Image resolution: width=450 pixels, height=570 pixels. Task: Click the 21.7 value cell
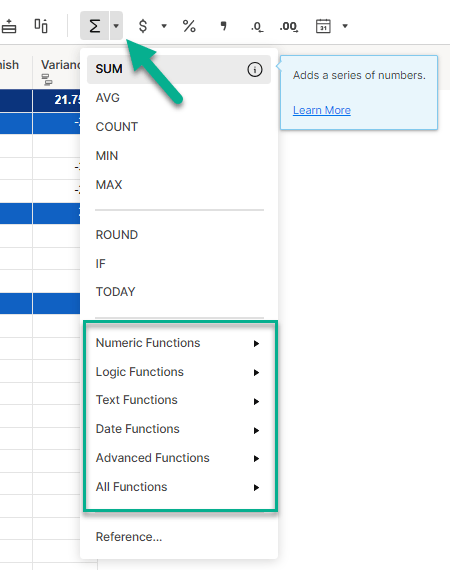point(56,100)
